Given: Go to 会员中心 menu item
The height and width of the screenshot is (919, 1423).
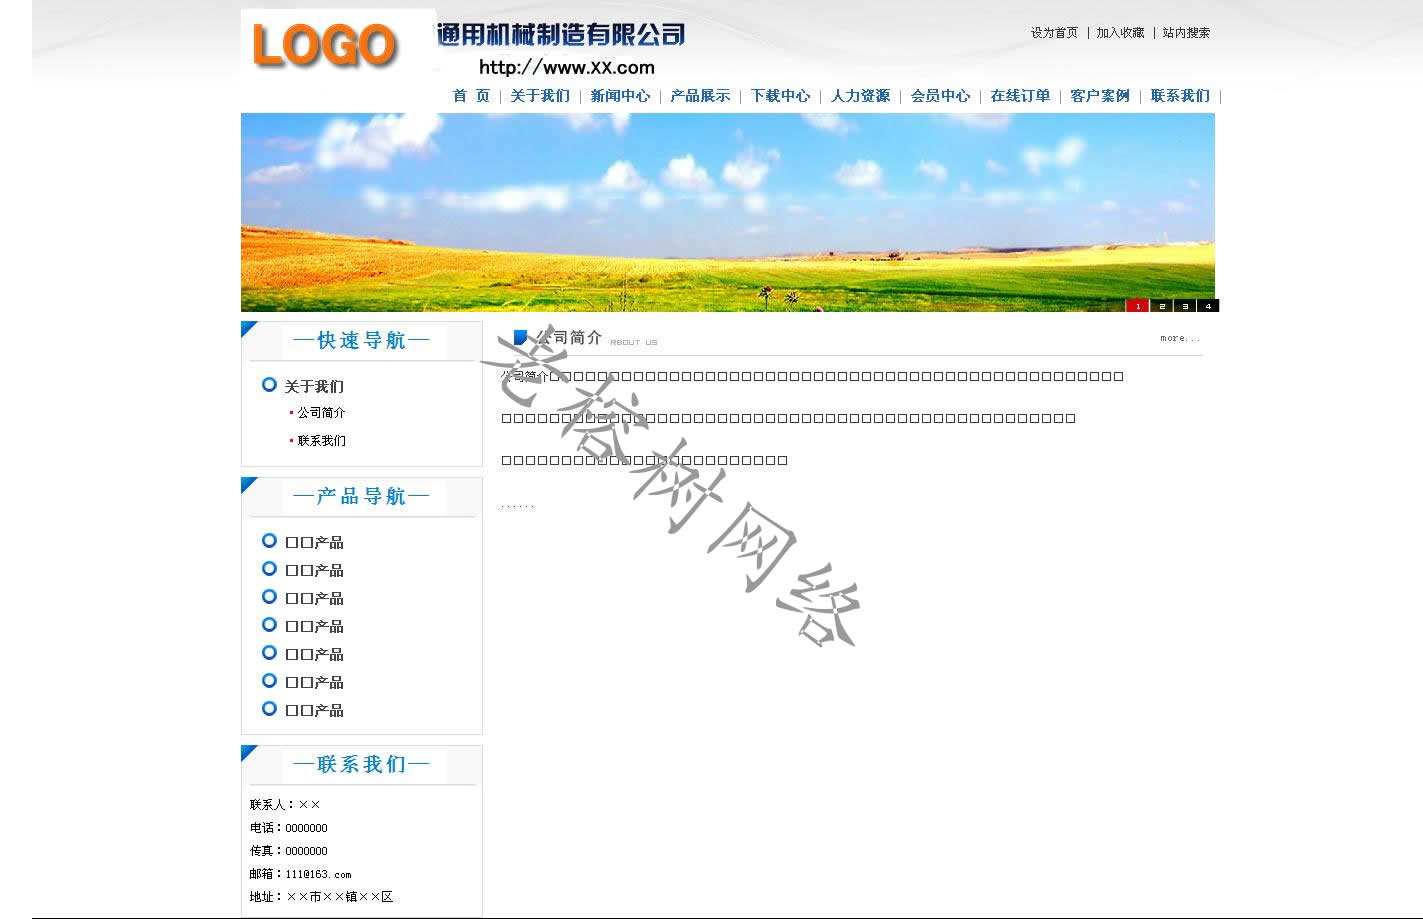Looking at the screenshot, I should click(940, 96).
